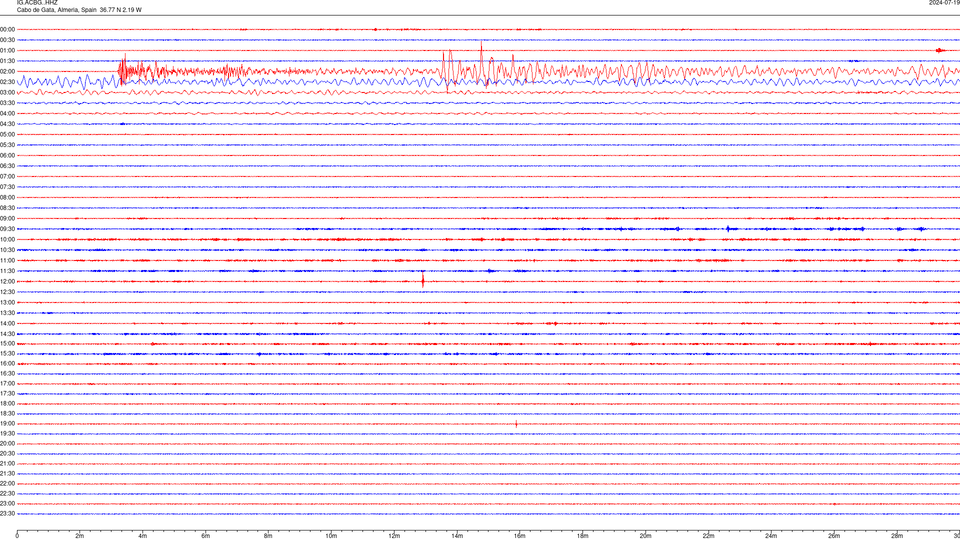This screenshot has height=540, width=960.
Task: Click the '08:00' trace time label
Action: click(x=7, y=197)
